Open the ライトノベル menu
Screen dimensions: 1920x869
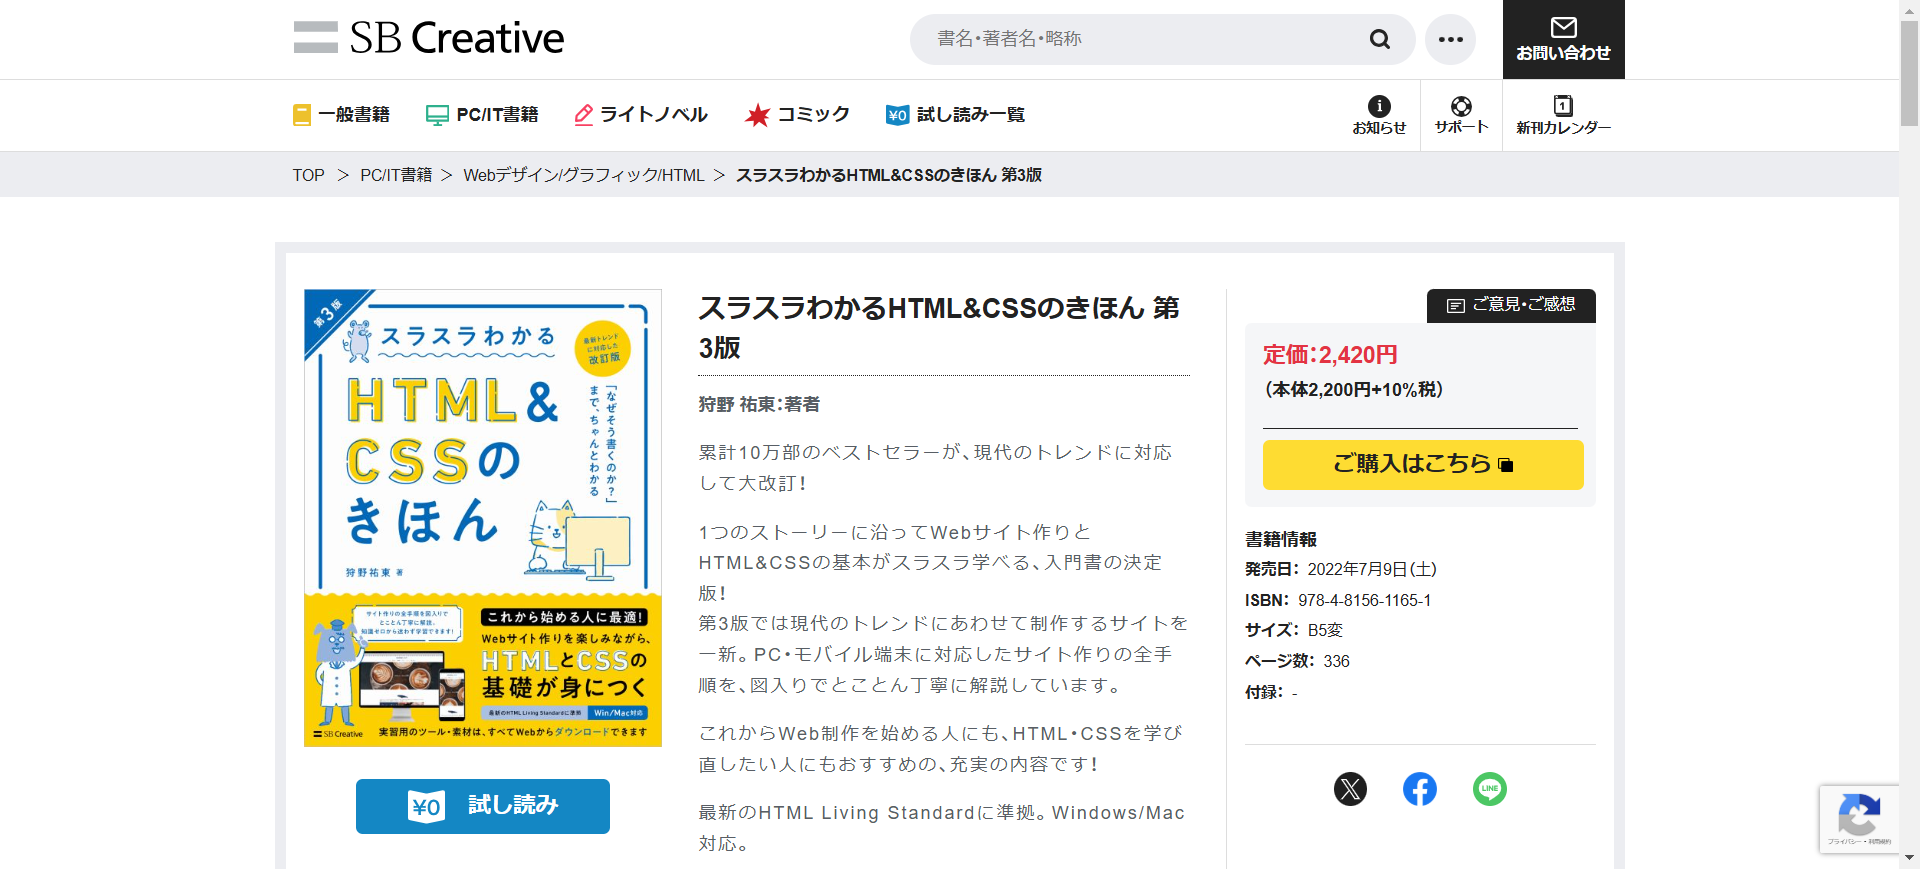point(641,115)
